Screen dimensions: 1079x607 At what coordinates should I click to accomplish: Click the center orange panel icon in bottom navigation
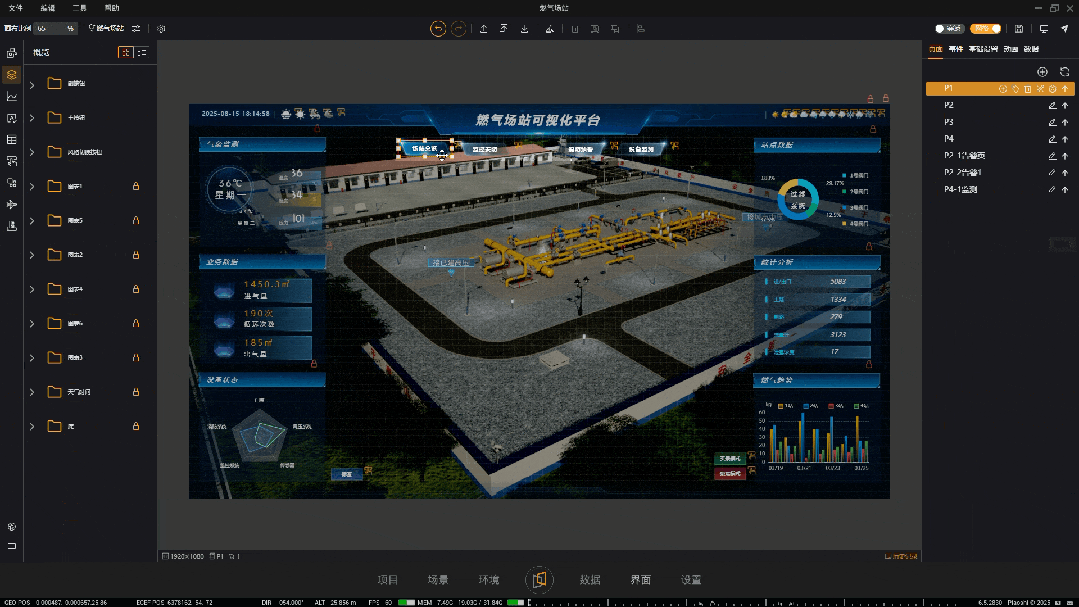click(540, 579)
